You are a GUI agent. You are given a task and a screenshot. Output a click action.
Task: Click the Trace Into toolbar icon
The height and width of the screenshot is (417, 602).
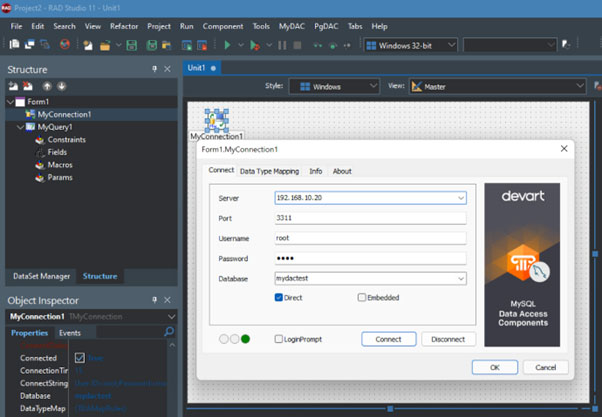point(318,45)
